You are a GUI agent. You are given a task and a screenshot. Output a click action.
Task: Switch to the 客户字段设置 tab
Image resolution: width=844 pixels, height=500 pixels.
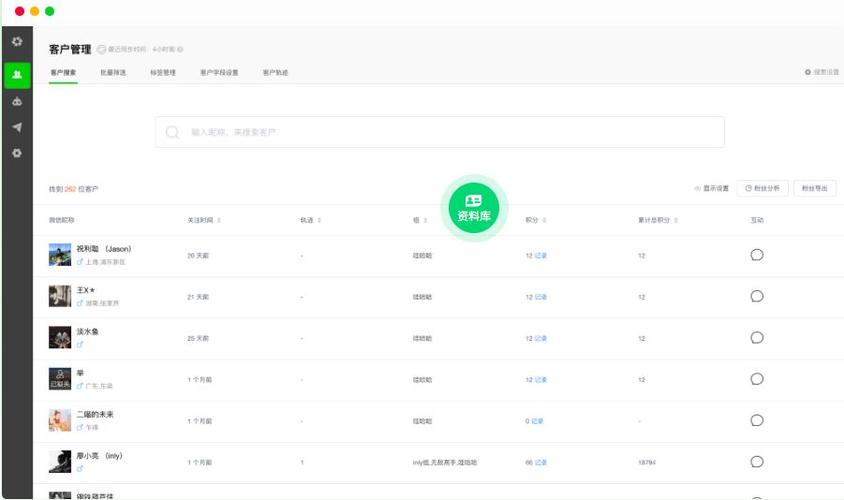click(x=219, y=73)
